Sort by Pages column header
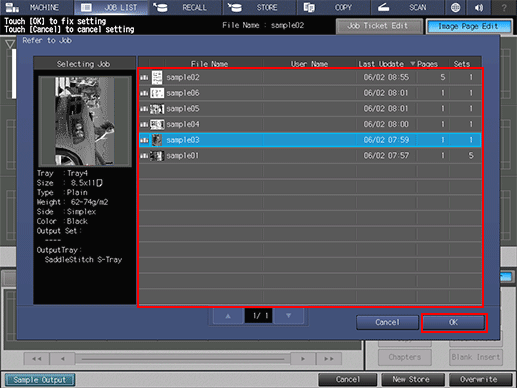 click(427, 64)
